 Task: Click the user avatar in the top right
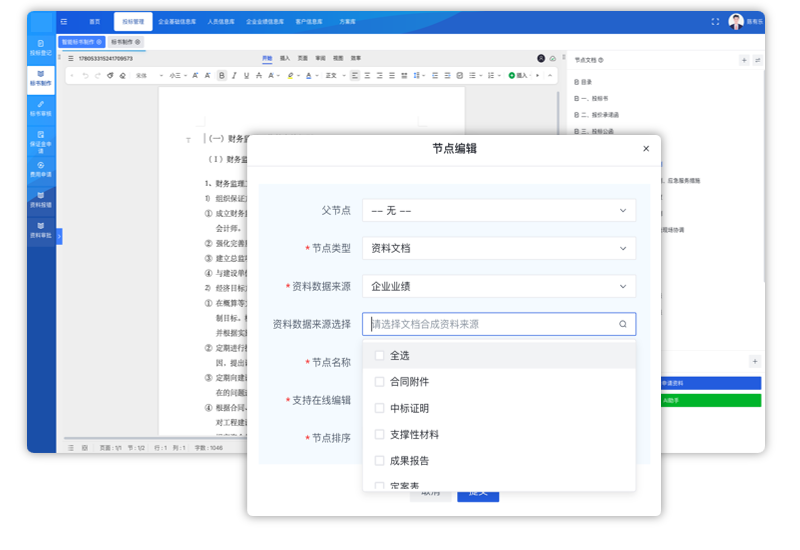click(x=736, y=21)
